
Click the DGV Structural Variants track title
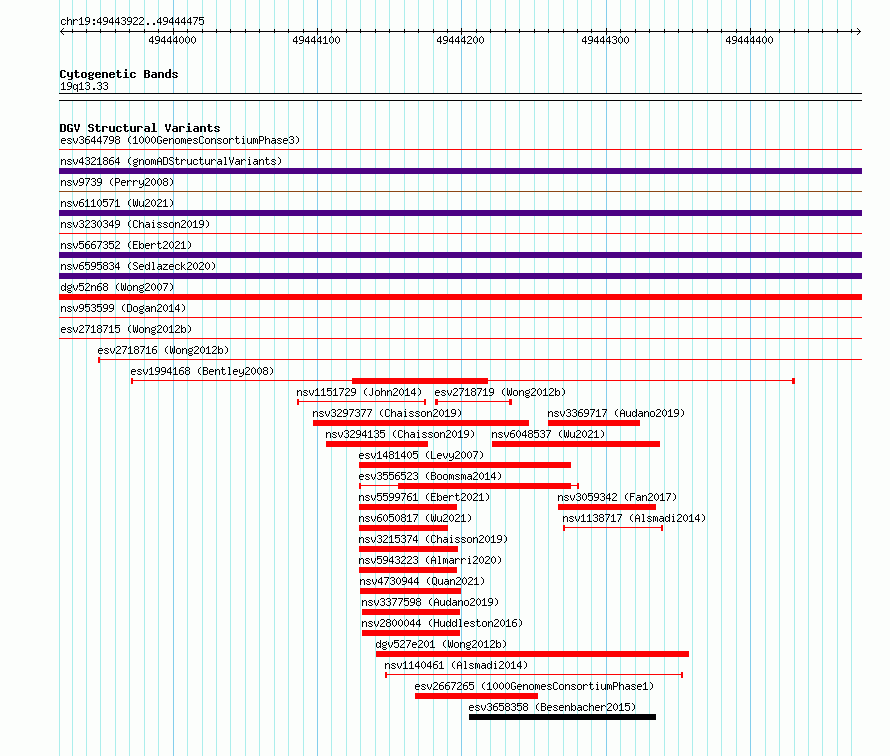[140, 128]
